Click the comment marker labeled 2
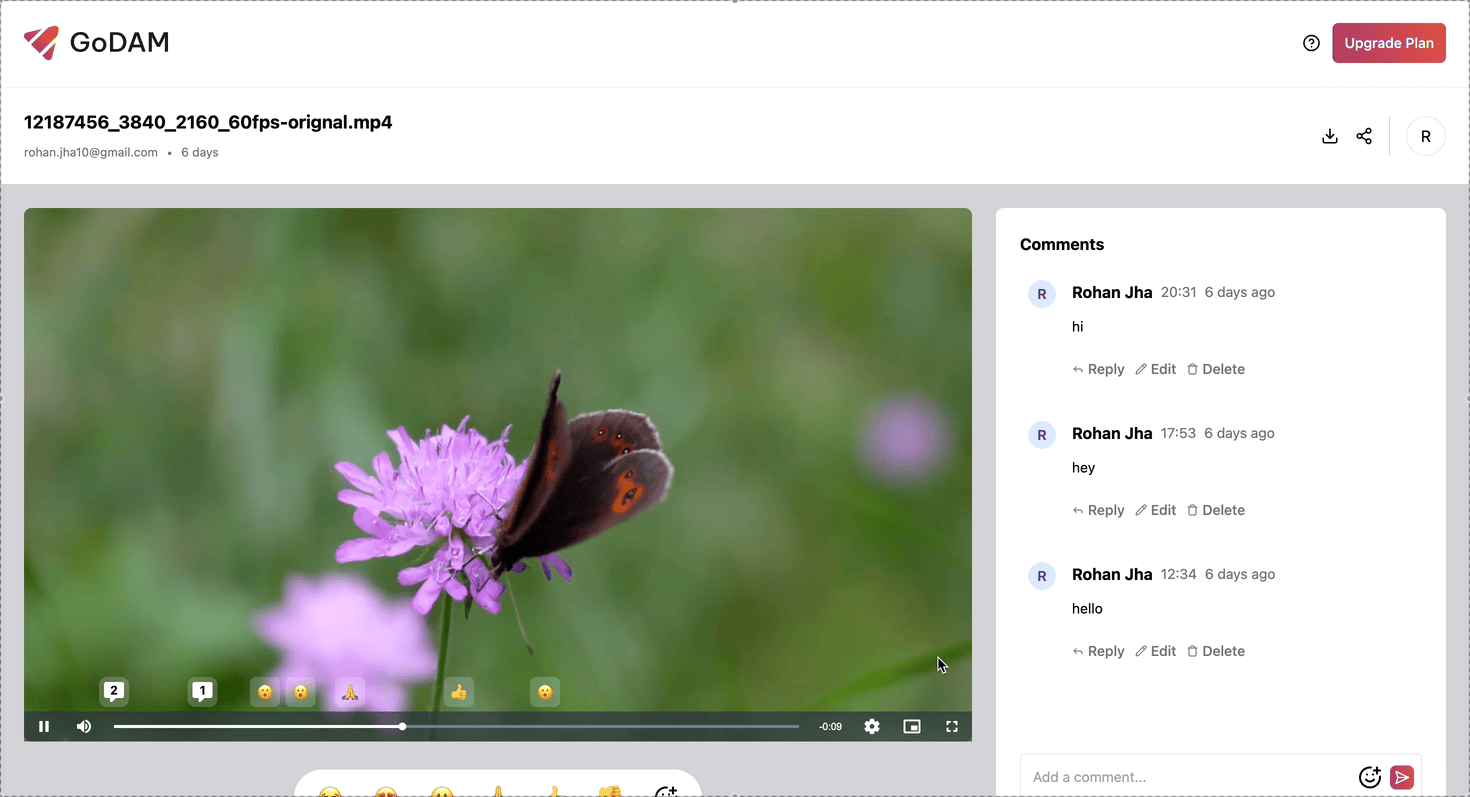Screen dimensions: 1470x797 (113, 691)
